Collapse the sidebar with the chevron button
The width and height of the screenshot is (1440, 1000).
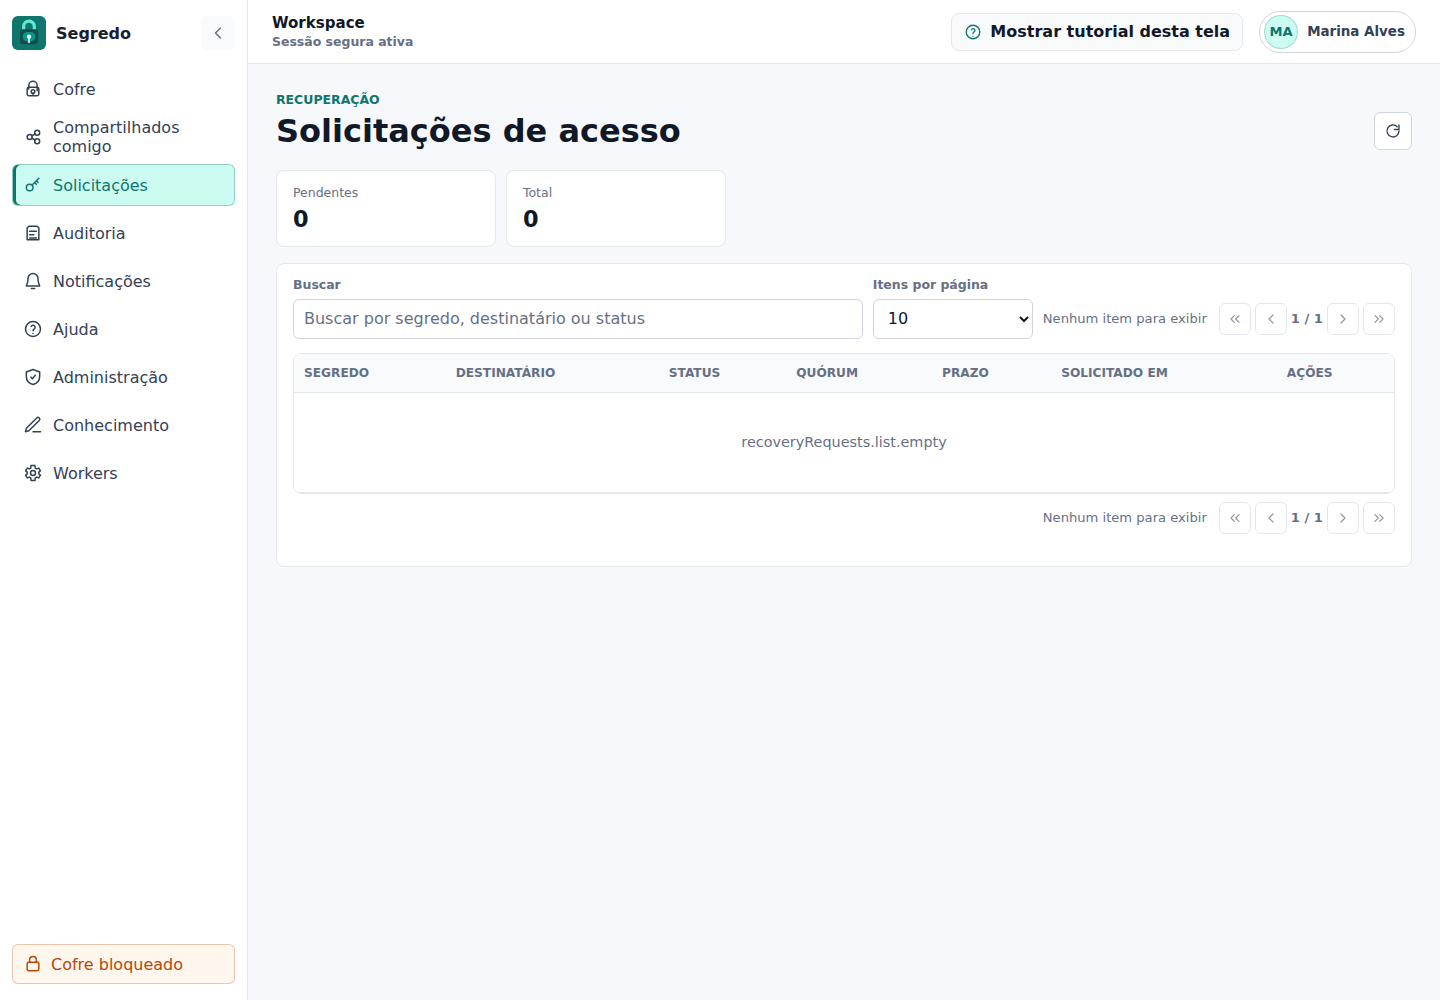(x=218, y=33)
